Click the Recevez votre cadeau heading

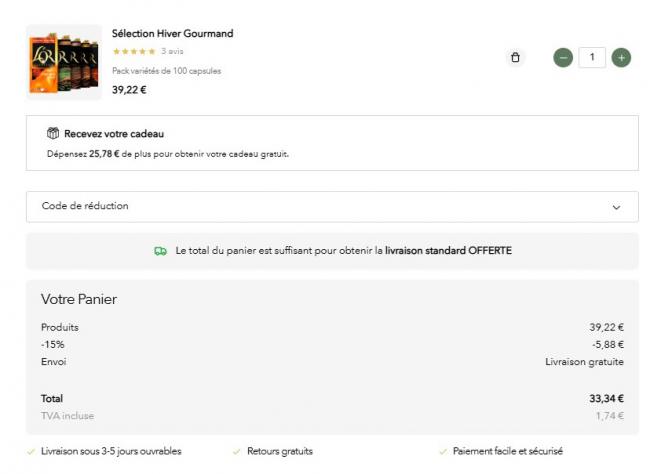(x=114, y=133)
